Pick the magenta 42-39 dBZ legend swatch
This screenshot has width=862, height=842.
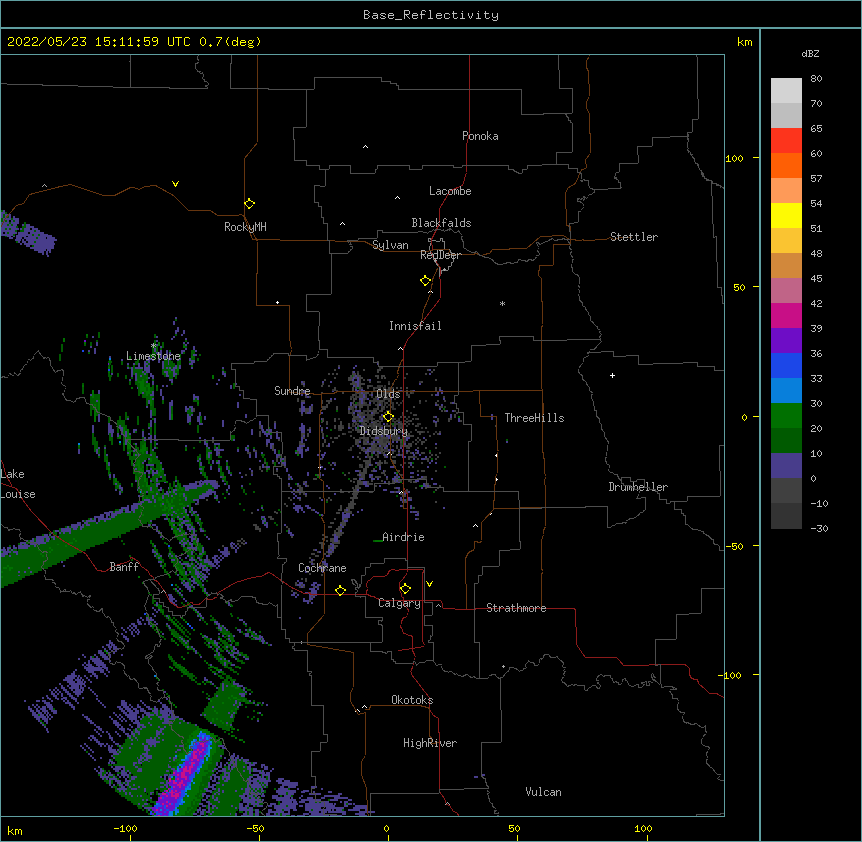(786, 316)
